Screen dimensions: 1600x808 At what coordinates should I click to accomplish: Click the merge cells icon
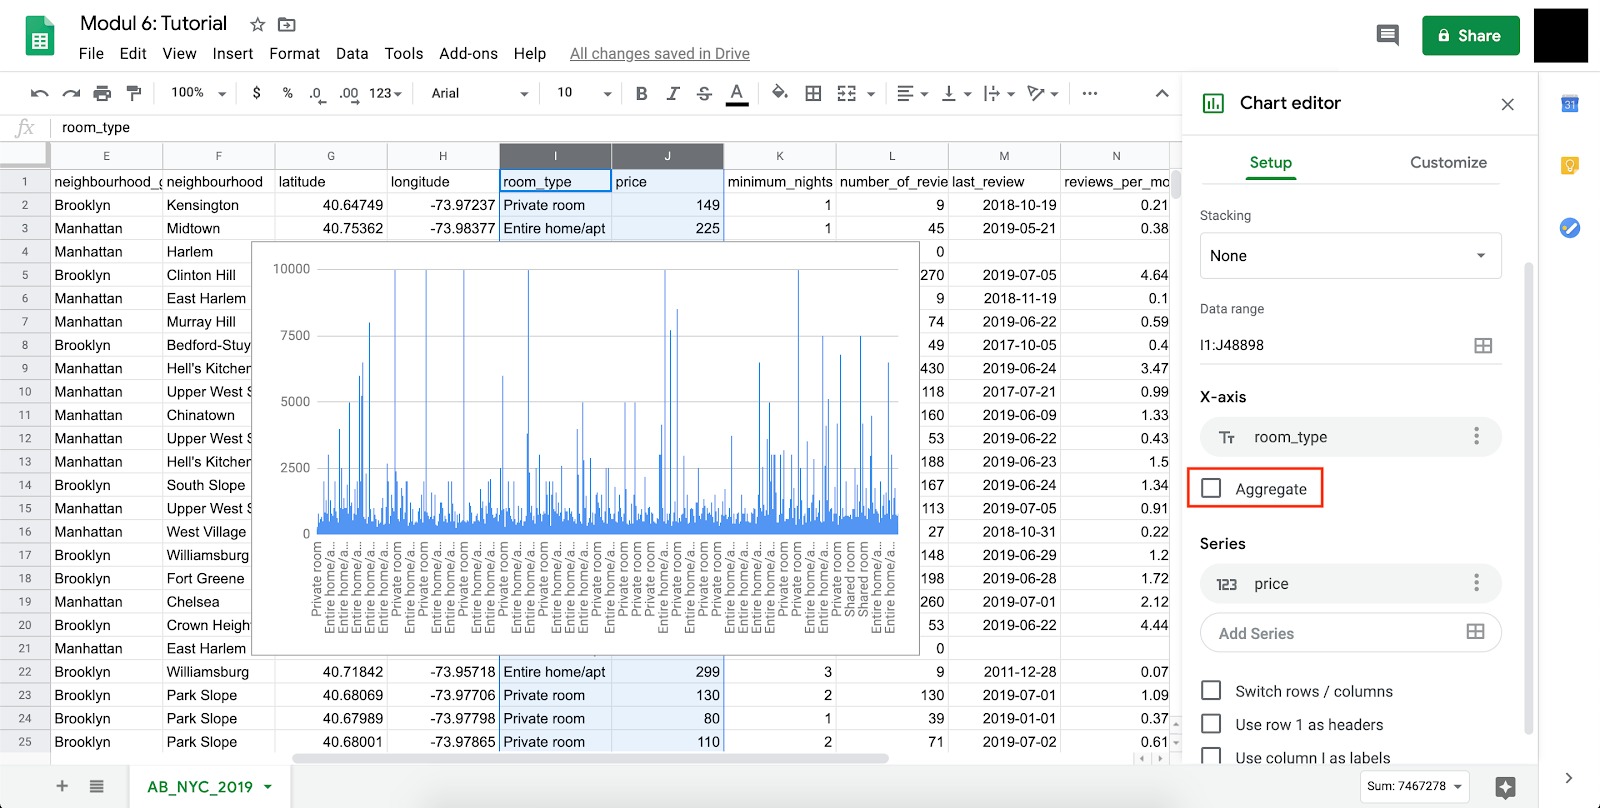point(846,93)
